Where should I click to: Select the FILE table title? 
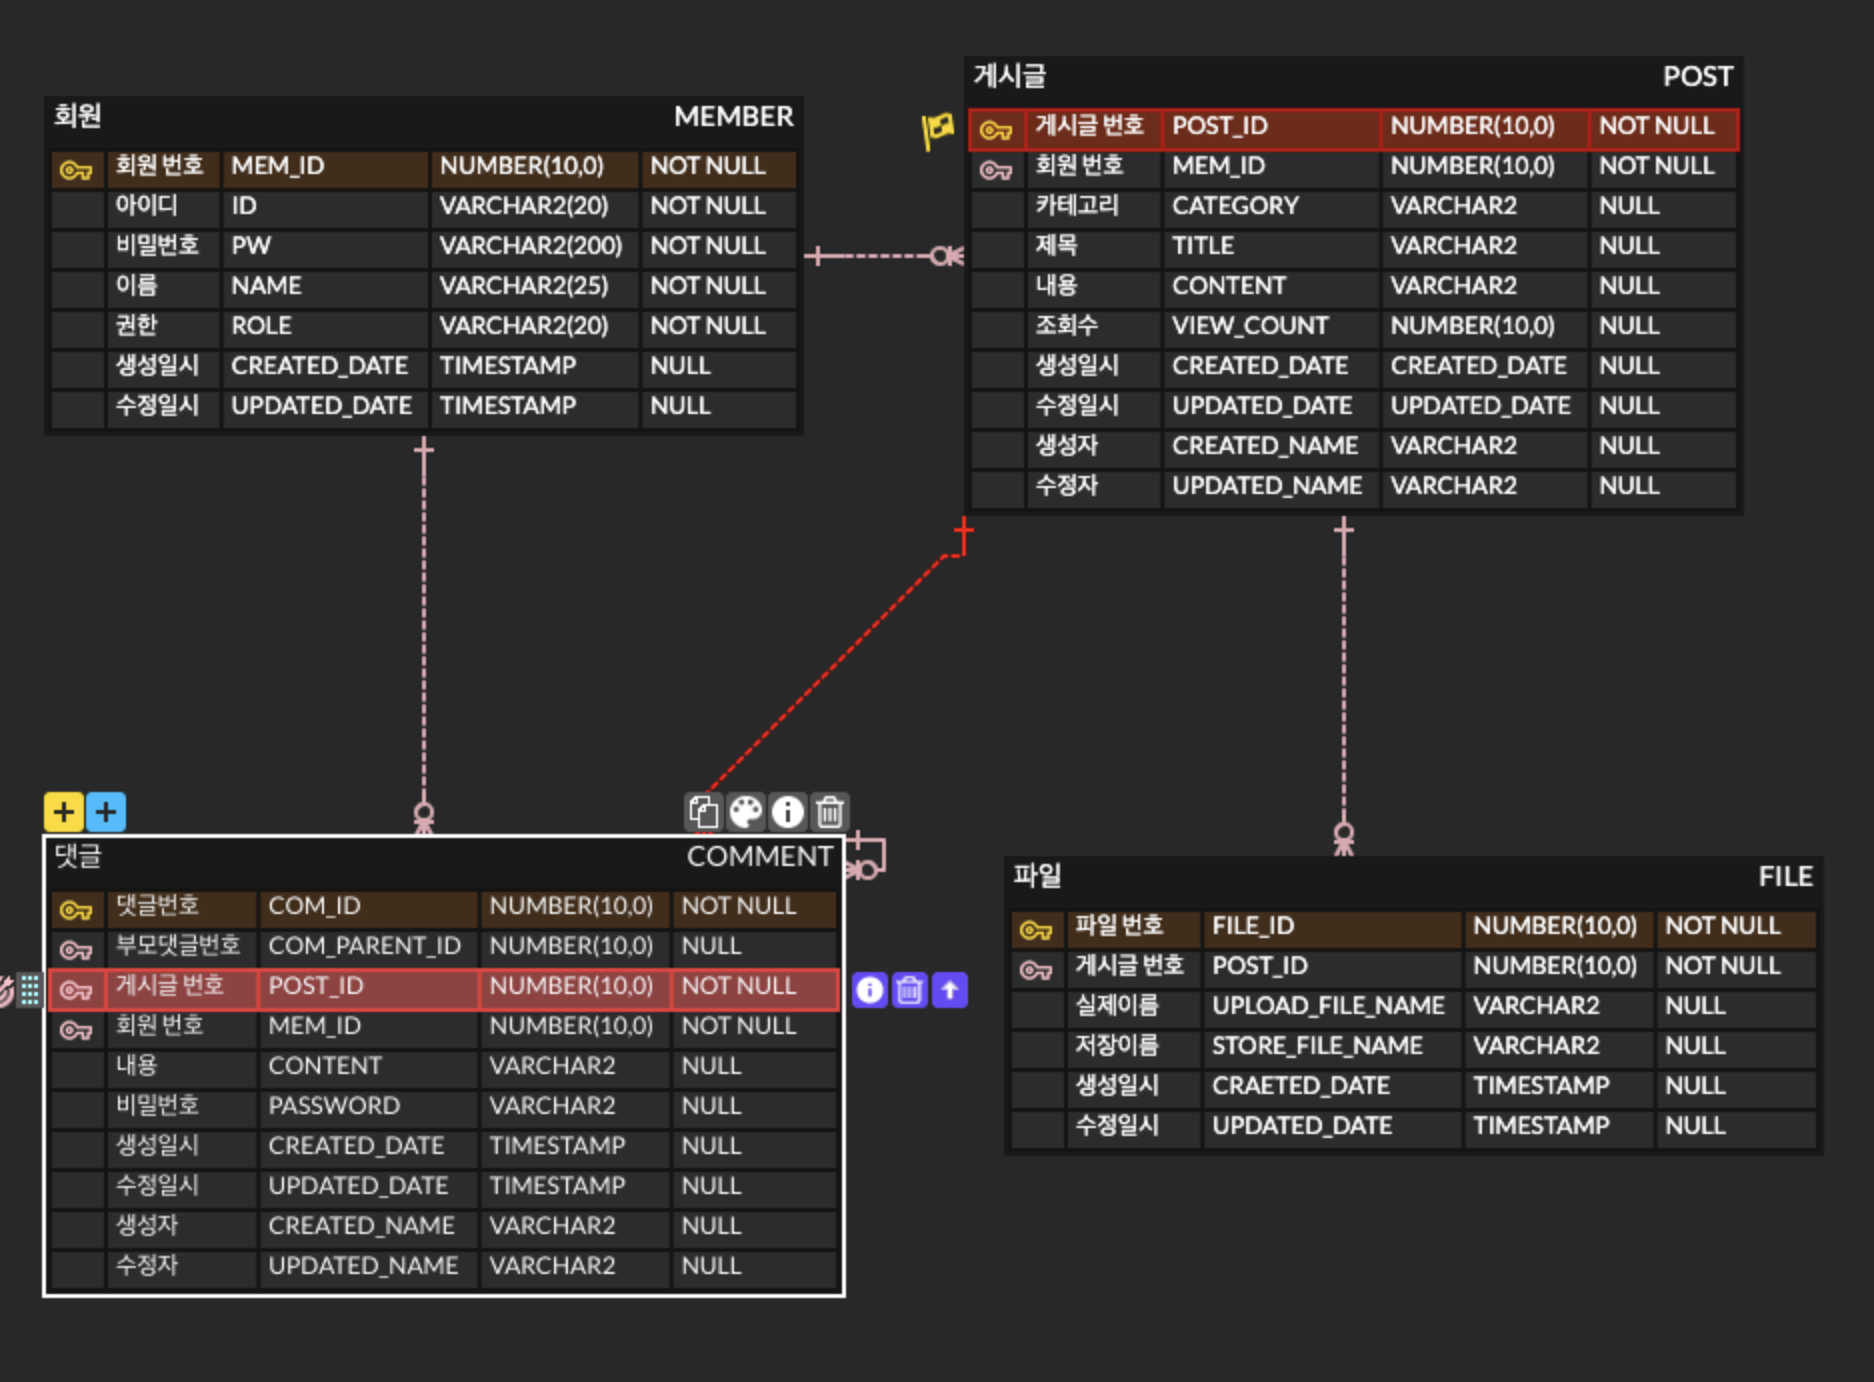pyautogui.click(x=1785, y=876)
